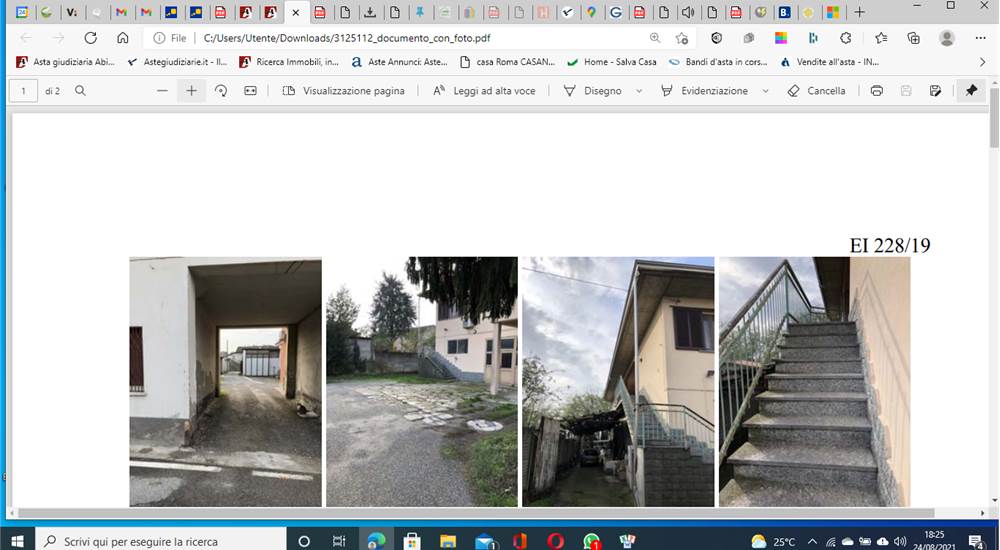The height and width of the screenshot is (550, 1000).
Task: Switch to the Google Calendar tab
Action: point(22,12)
